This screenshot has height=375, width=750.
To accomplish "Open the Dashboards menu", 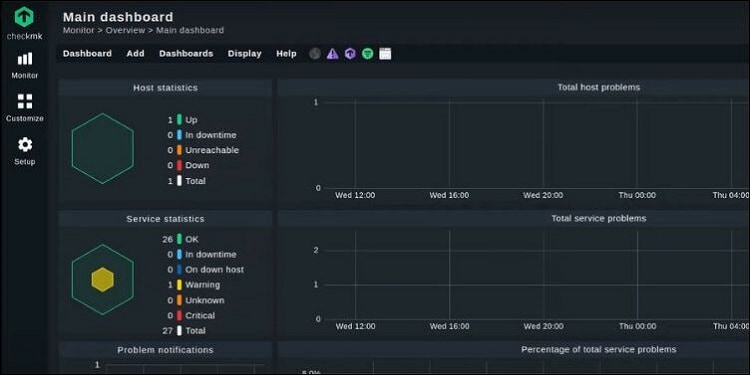I will point(186,54).
